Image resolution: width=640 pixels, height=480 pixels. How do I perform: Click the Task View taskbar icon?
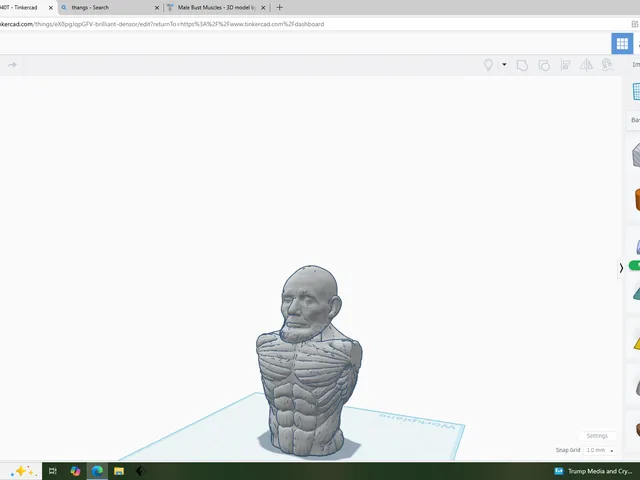pyautogui.click(x=53, y=471)
